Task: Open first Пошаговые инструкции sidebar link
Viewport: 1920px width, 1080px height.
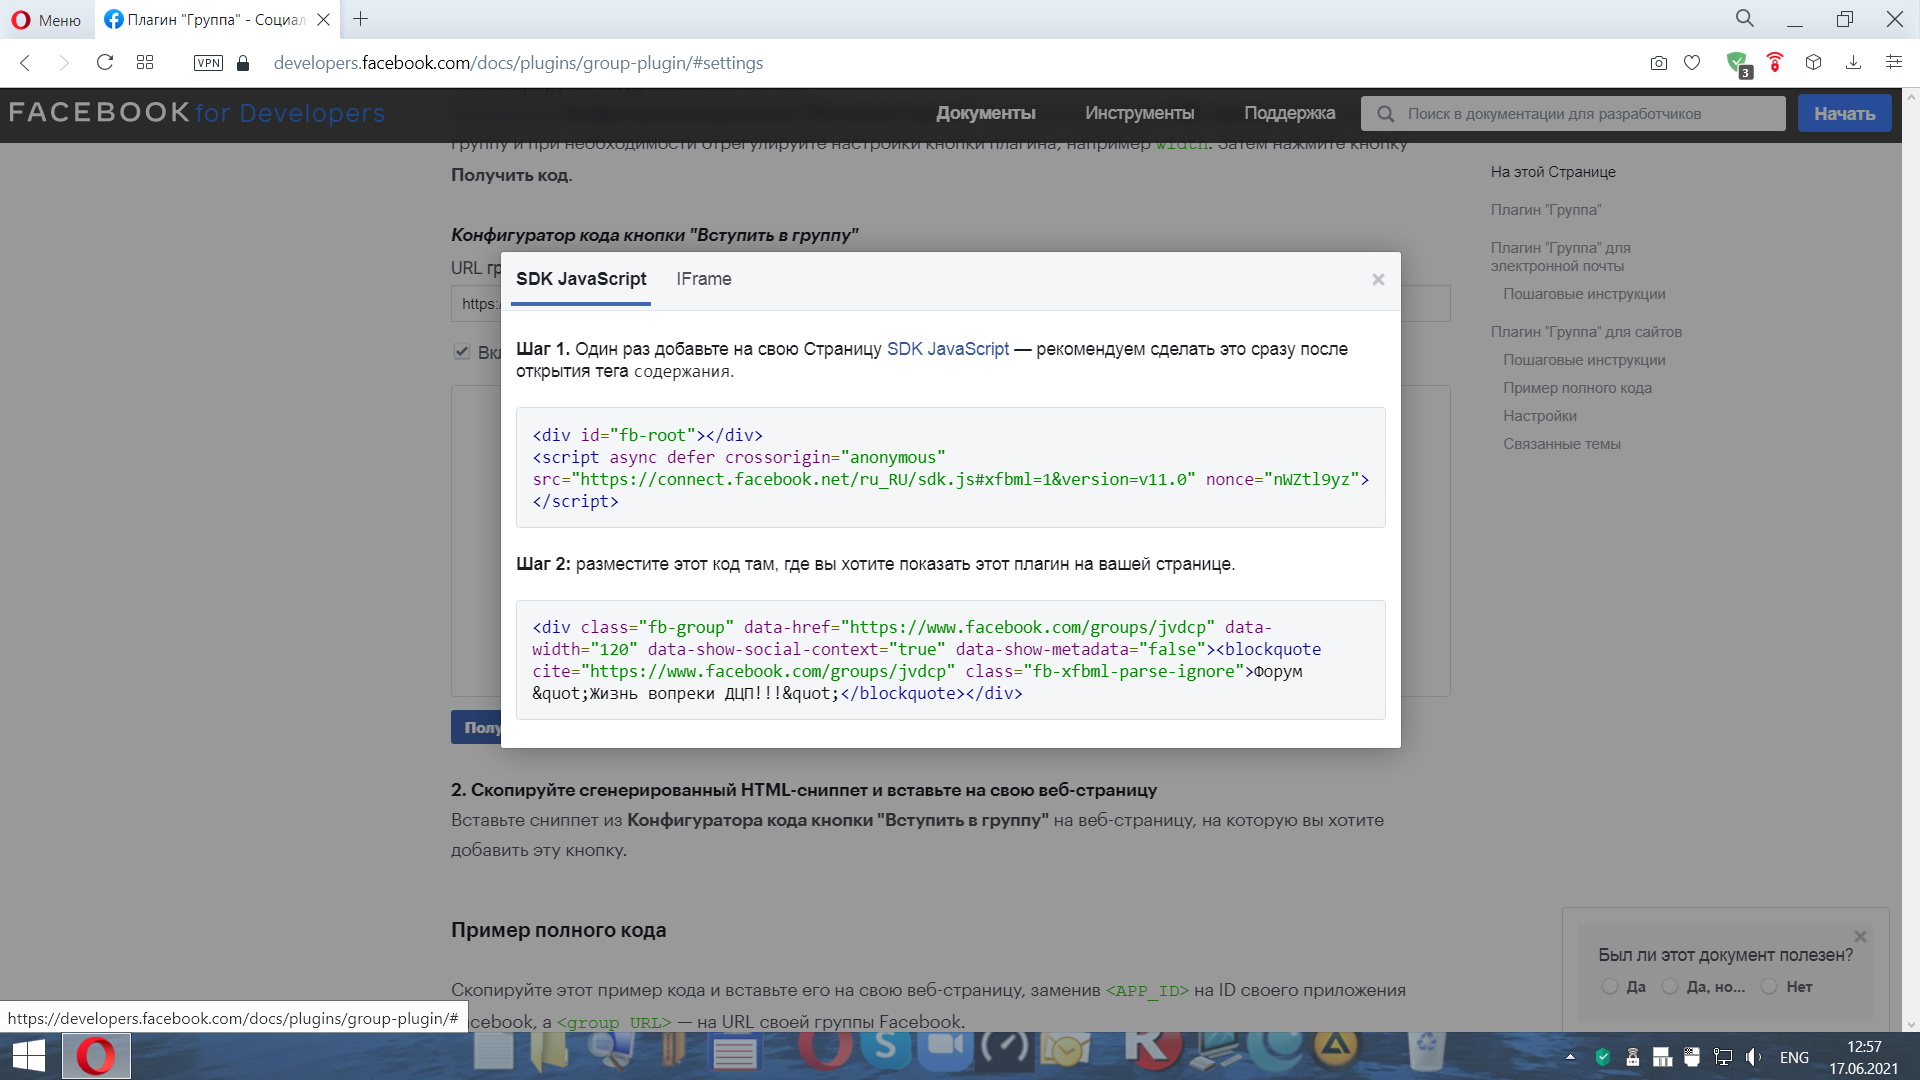Action: pos(1584,294)
